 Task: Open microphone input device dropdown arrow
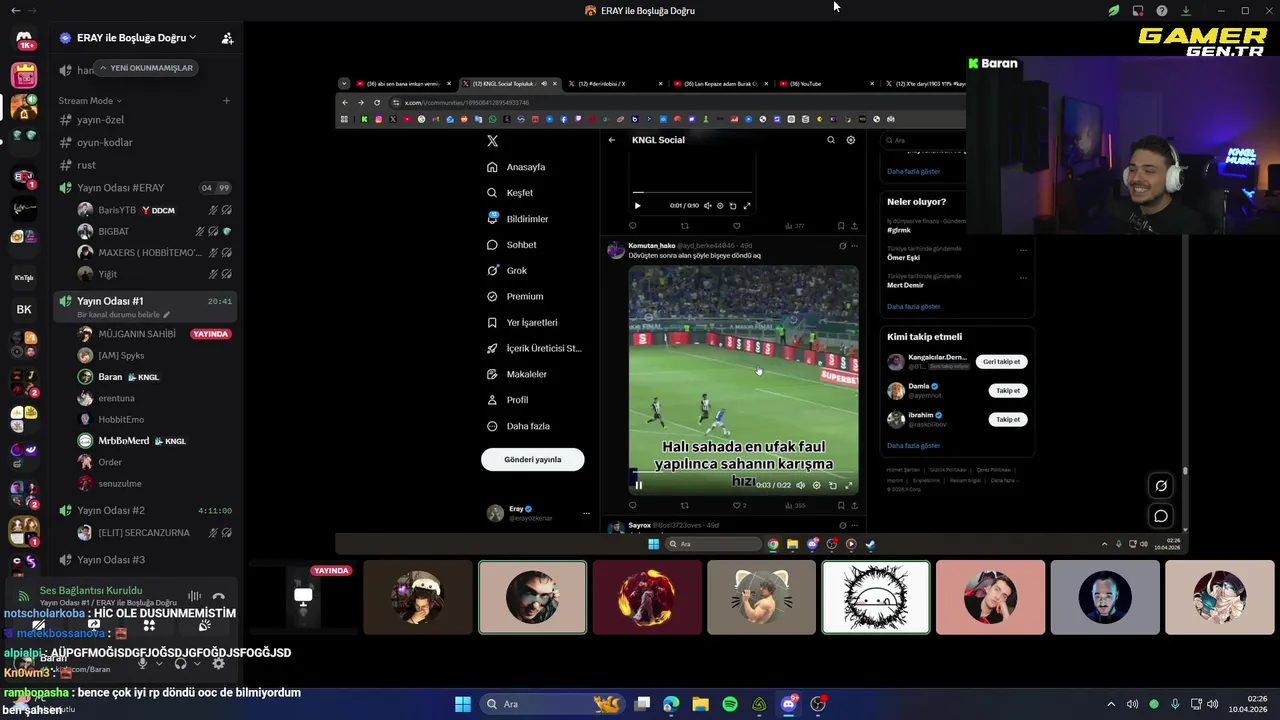coord(159,663)
